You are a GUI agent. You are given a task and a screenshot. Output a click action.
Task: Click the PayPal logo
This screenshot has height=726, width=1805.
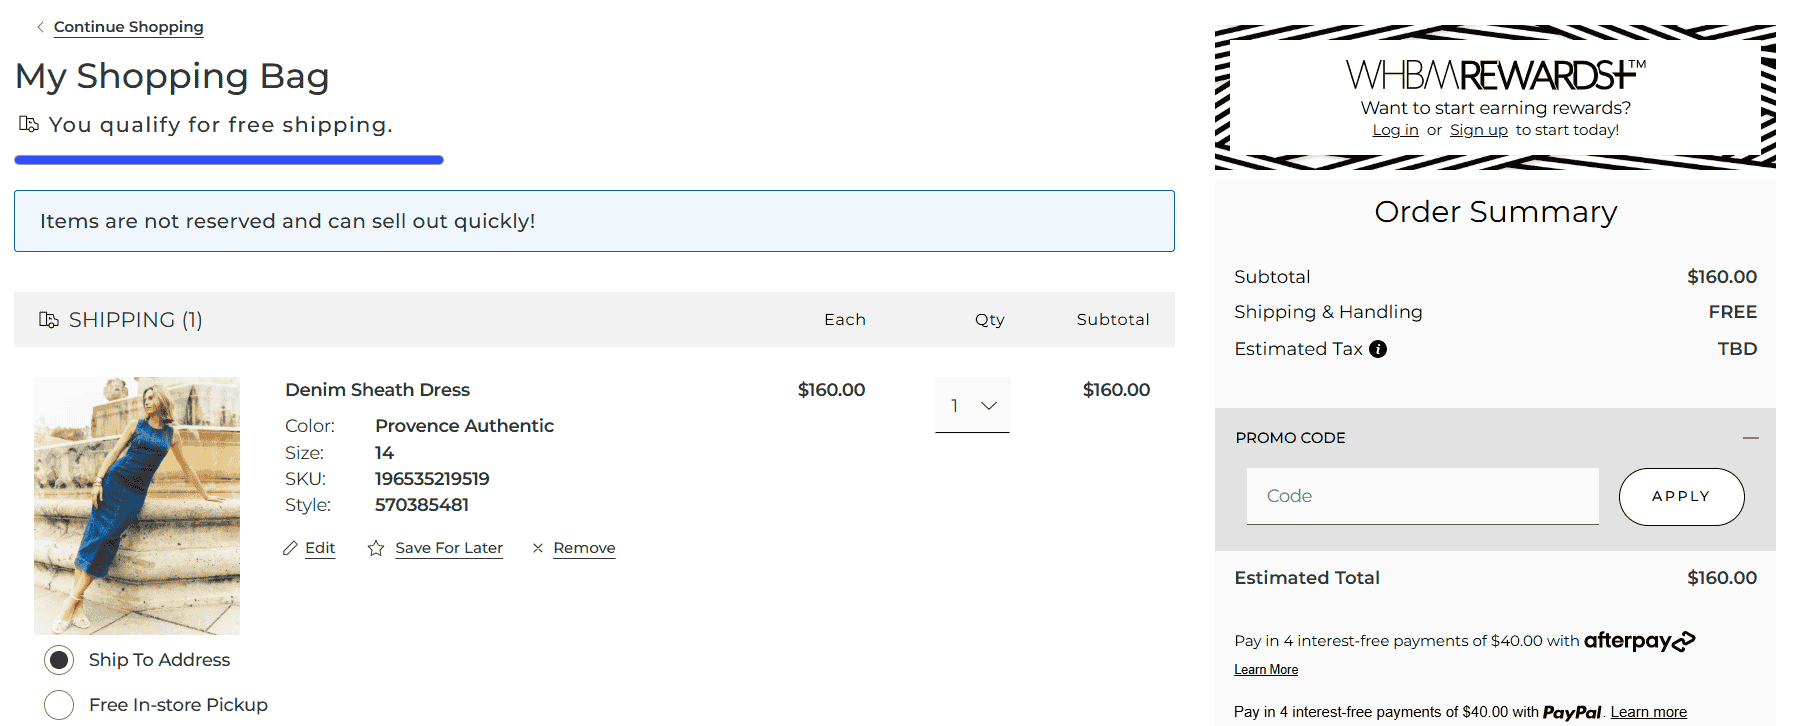click(1571, 712)
